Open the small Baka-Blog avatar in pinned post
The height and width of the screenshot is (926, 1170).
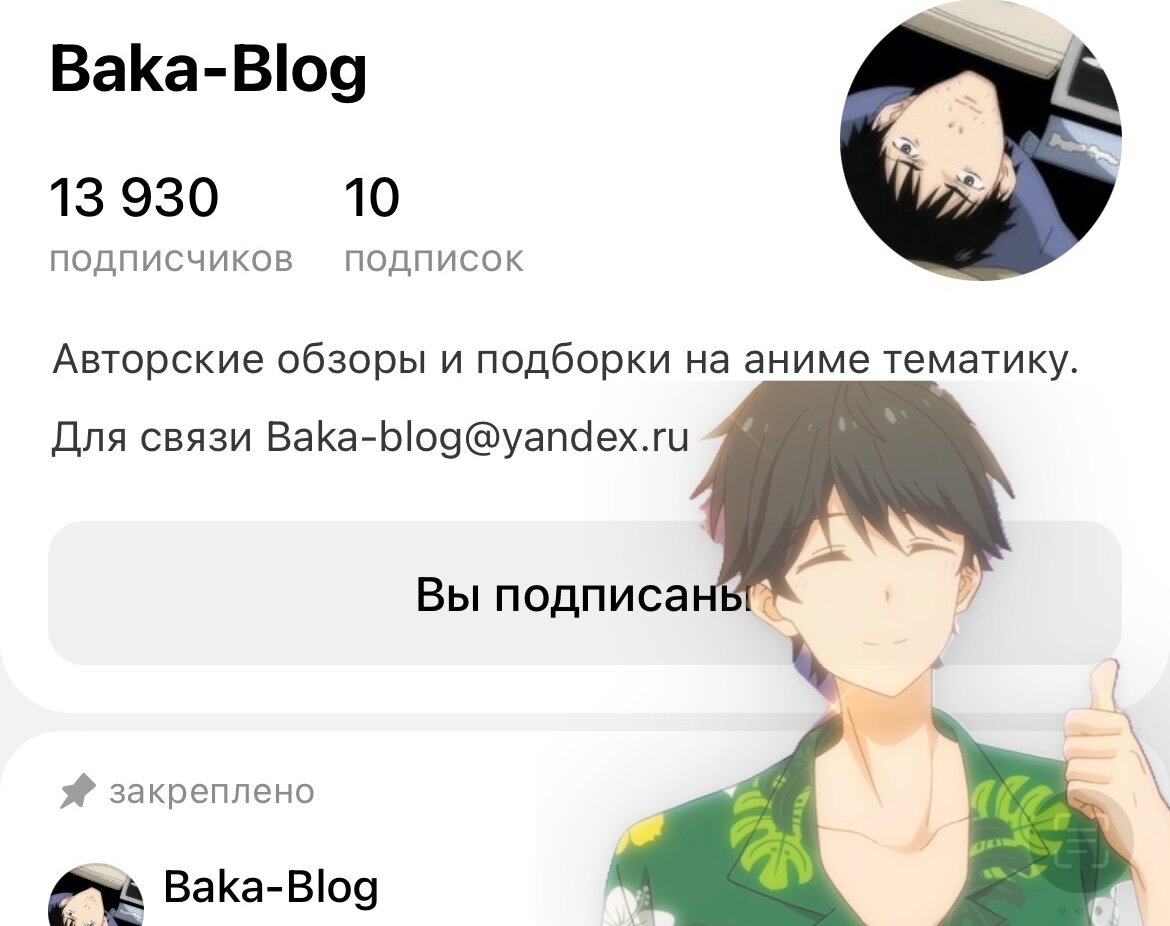point(96,896)
